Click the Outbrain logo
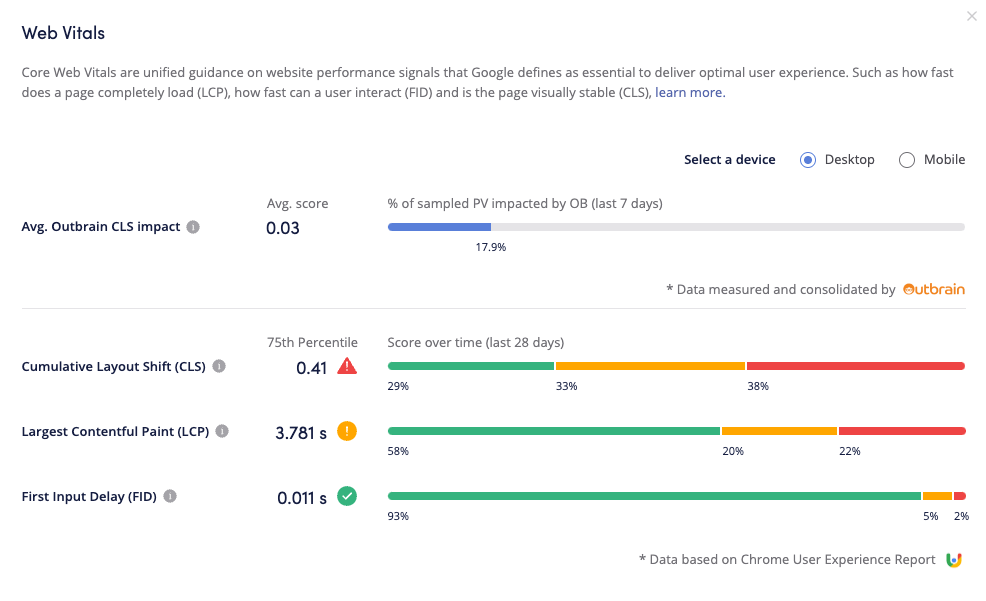This screenshot has height=601, width=986. point(934,289)
